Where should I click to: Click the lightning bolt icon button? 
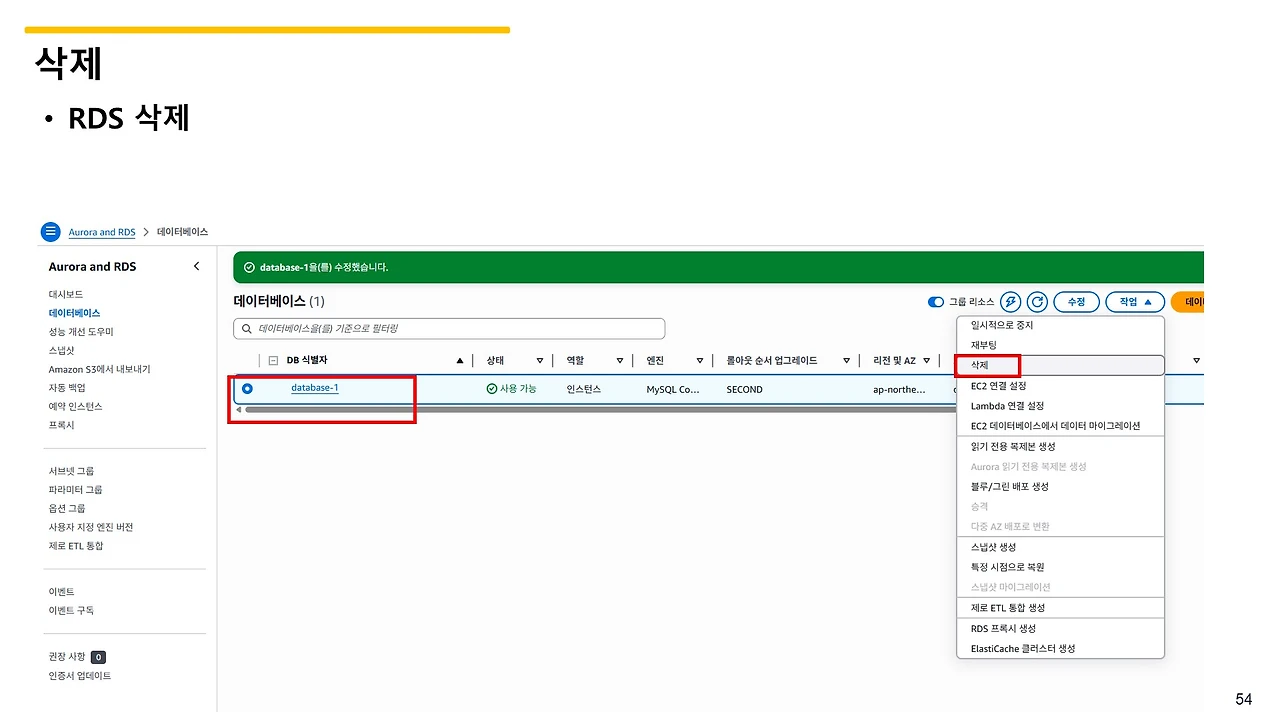click(1011, 302)
